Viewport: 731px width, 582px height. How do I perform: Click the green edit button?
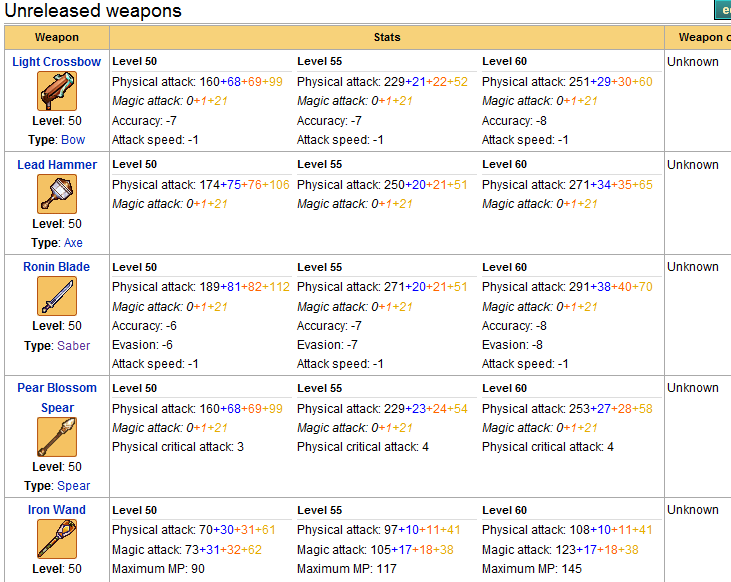click(x=722, y=11)
